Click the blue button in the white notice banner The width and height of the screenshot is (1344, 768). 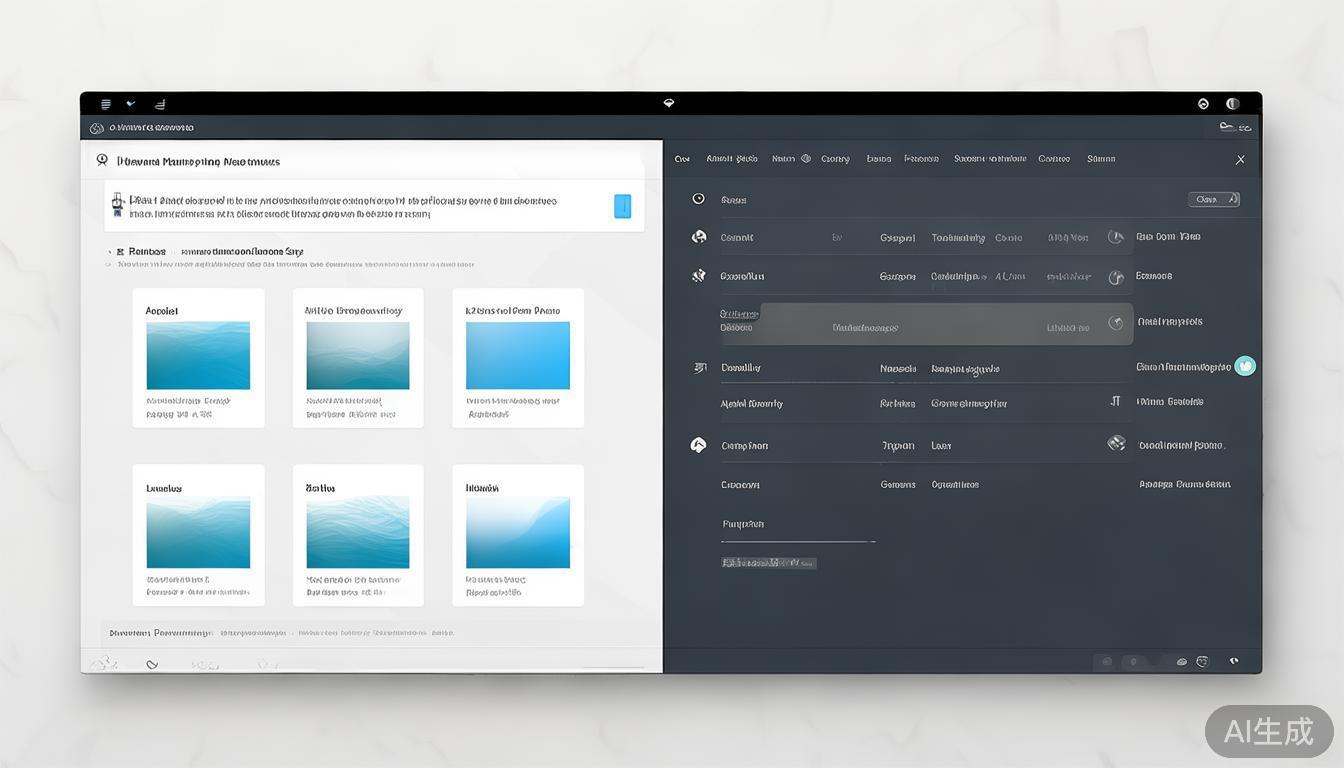pos(622,206)
